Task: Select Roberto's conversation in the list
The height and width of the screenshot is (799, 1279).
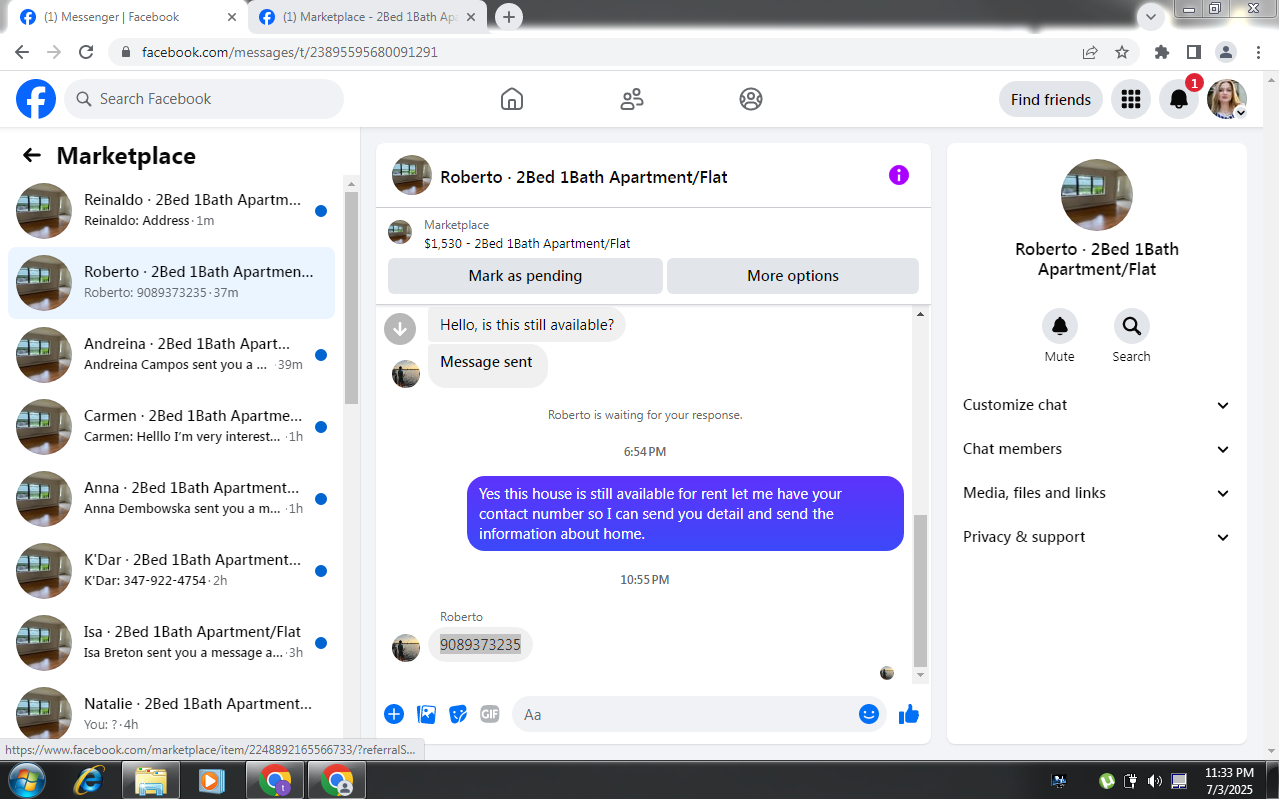Action: coord(171,283)
